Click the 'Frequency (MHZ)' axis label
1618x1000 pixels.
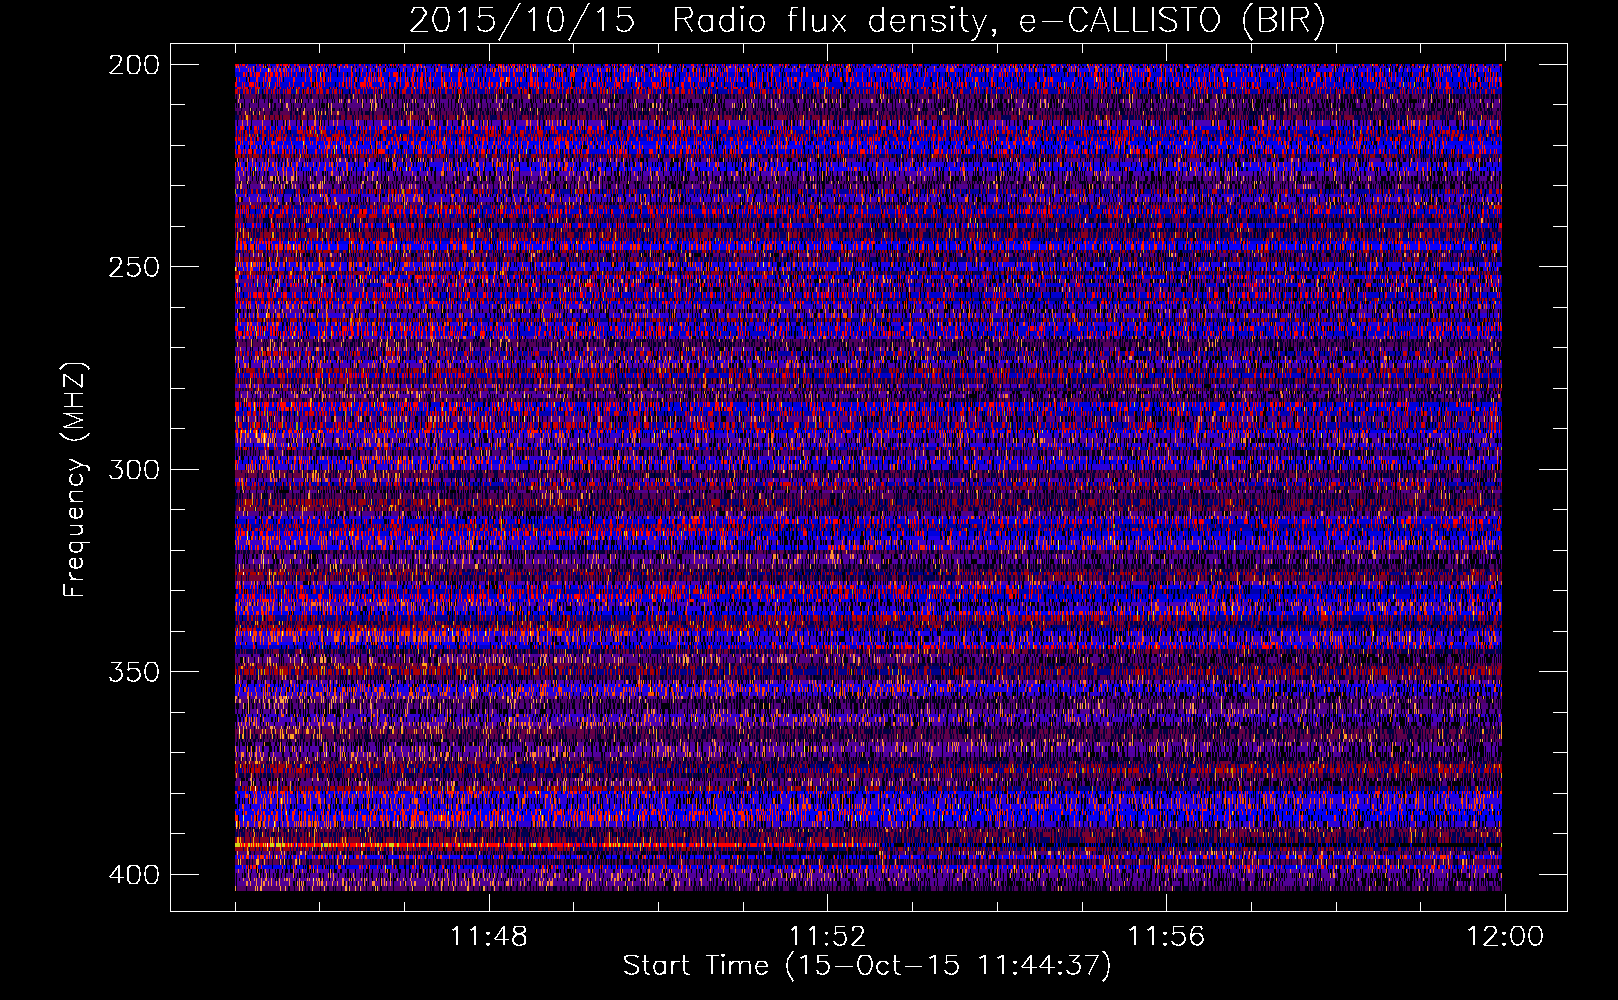pyautogui.click(x=75, y=478)
